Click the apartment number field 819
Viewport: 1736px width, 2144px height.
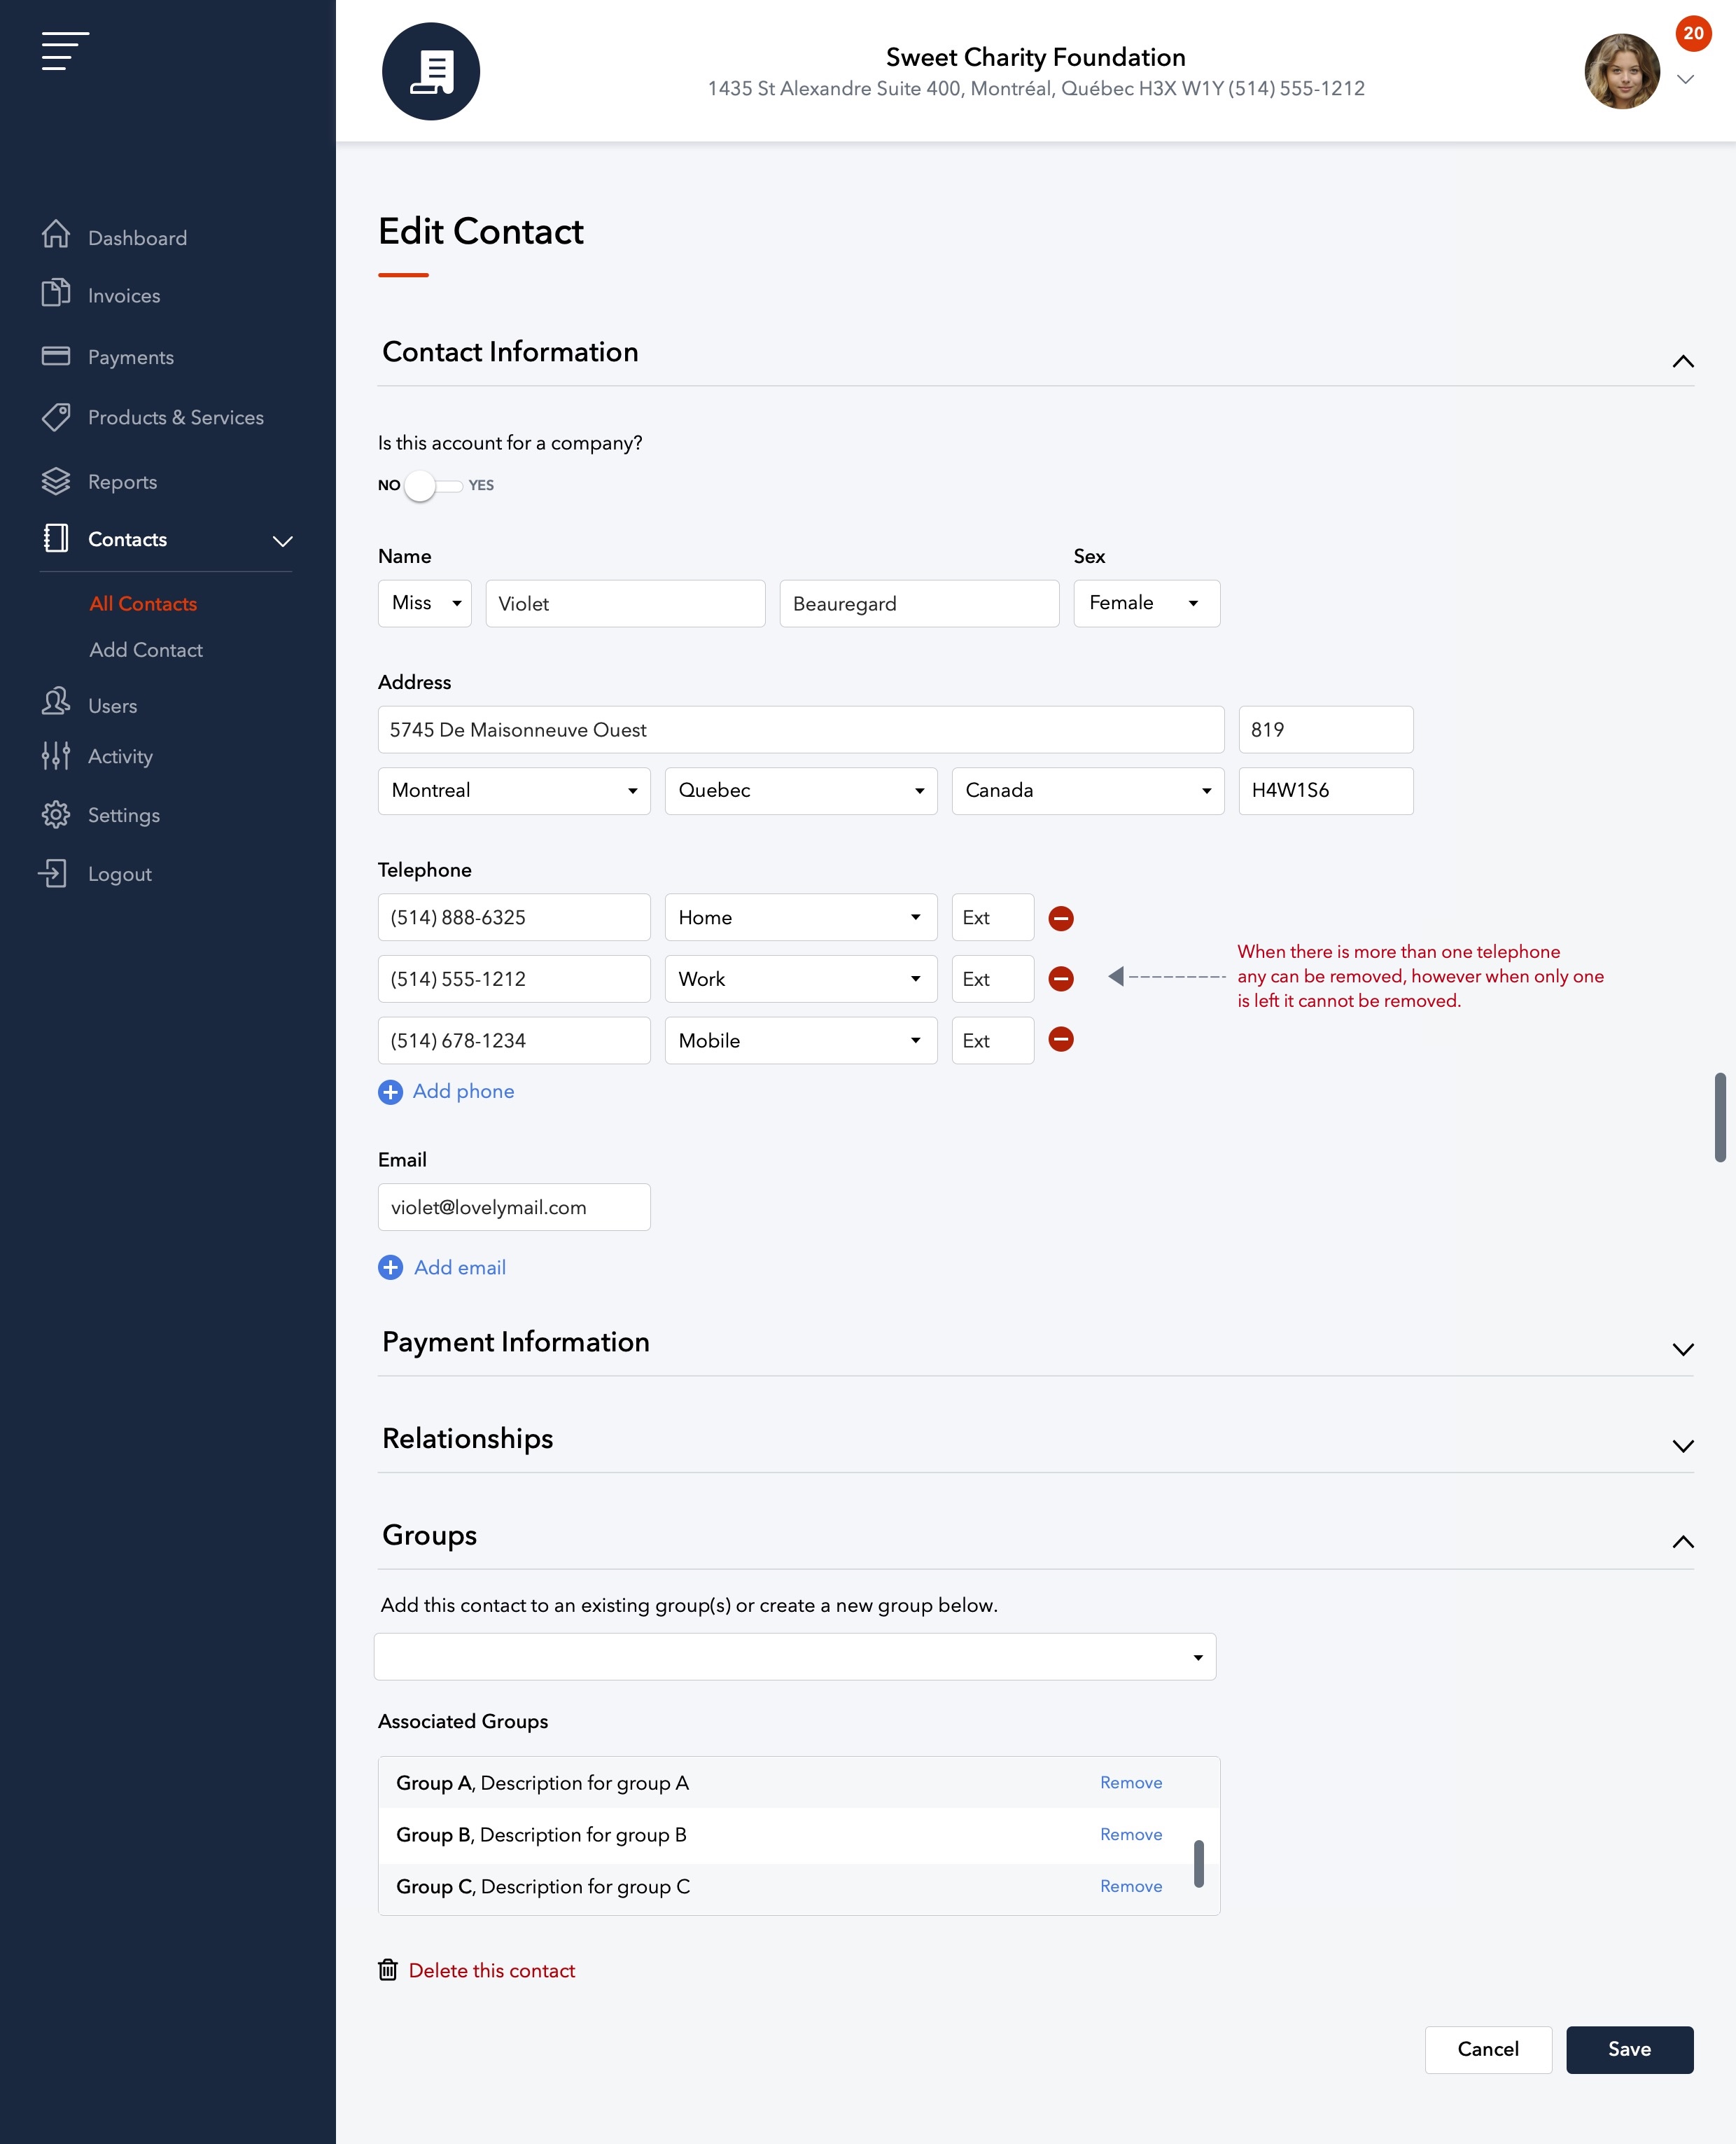pyautogui.click(x=1326, y=729)
